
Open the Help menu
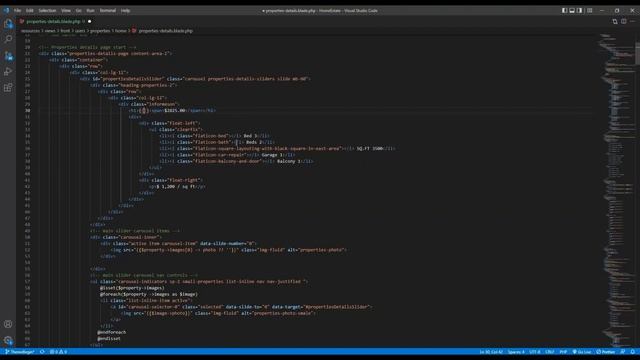point(125,11)
